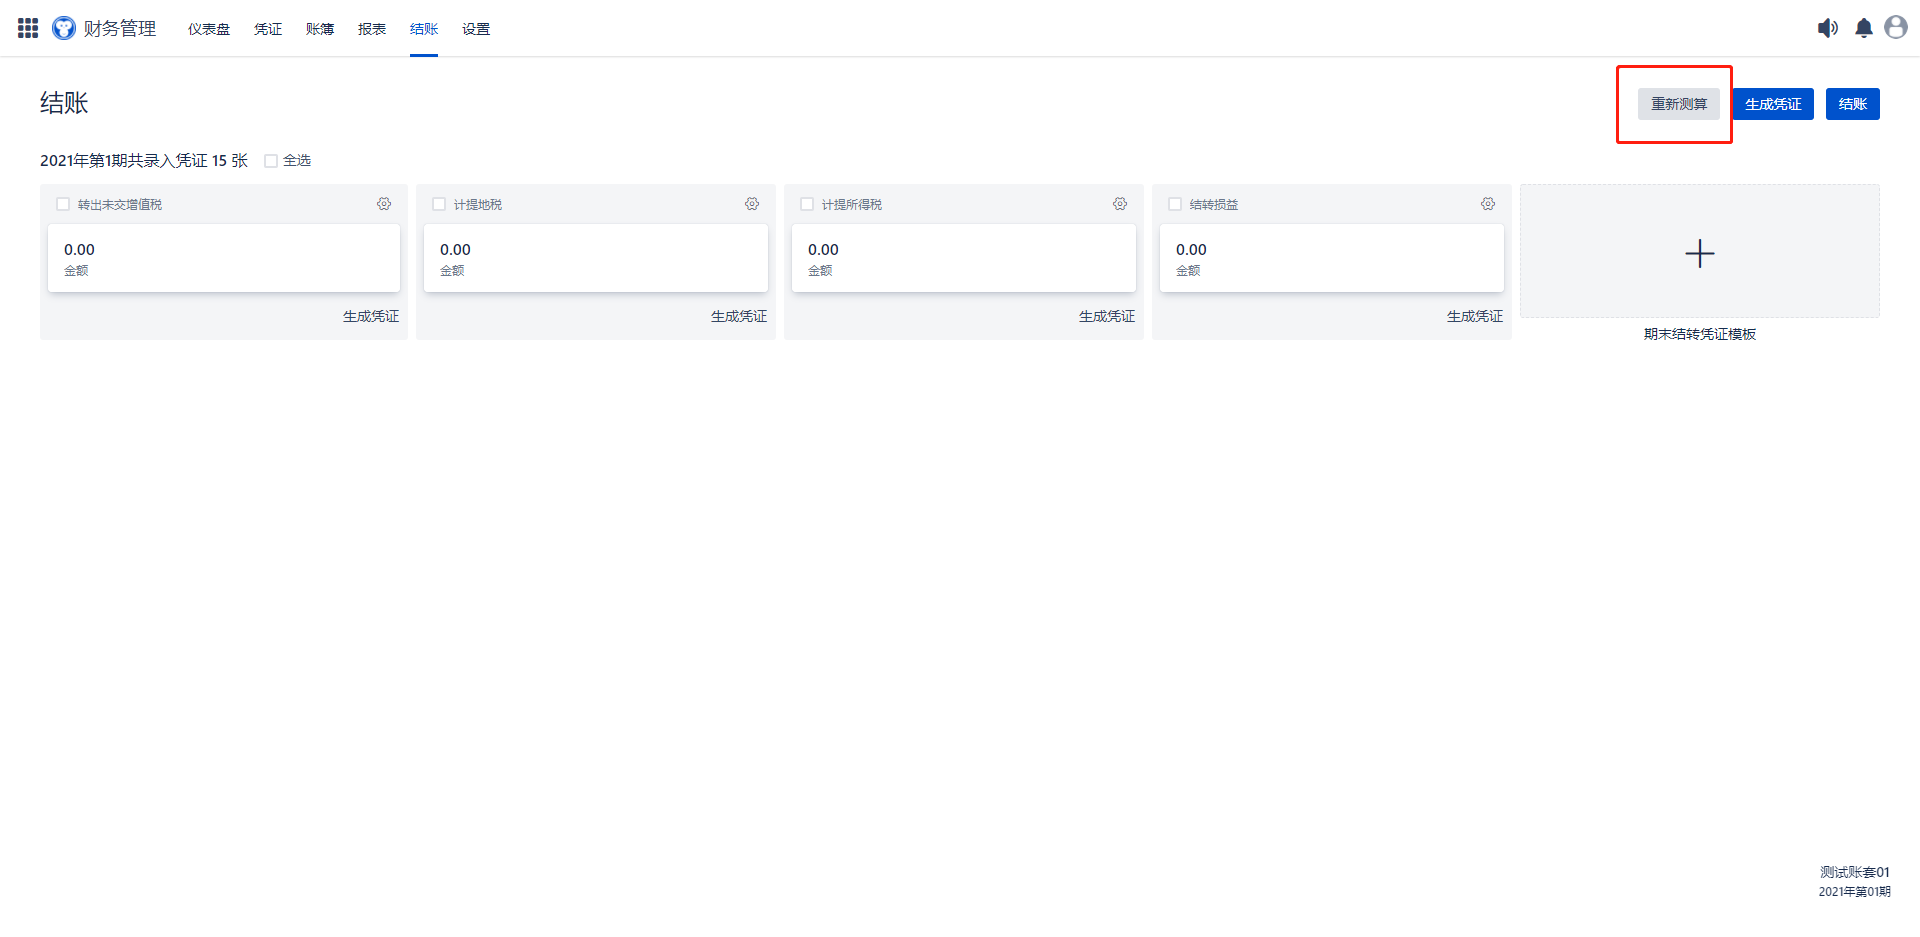
Task: Click the 测试账套01 account text
Action: pos(1855,872)
